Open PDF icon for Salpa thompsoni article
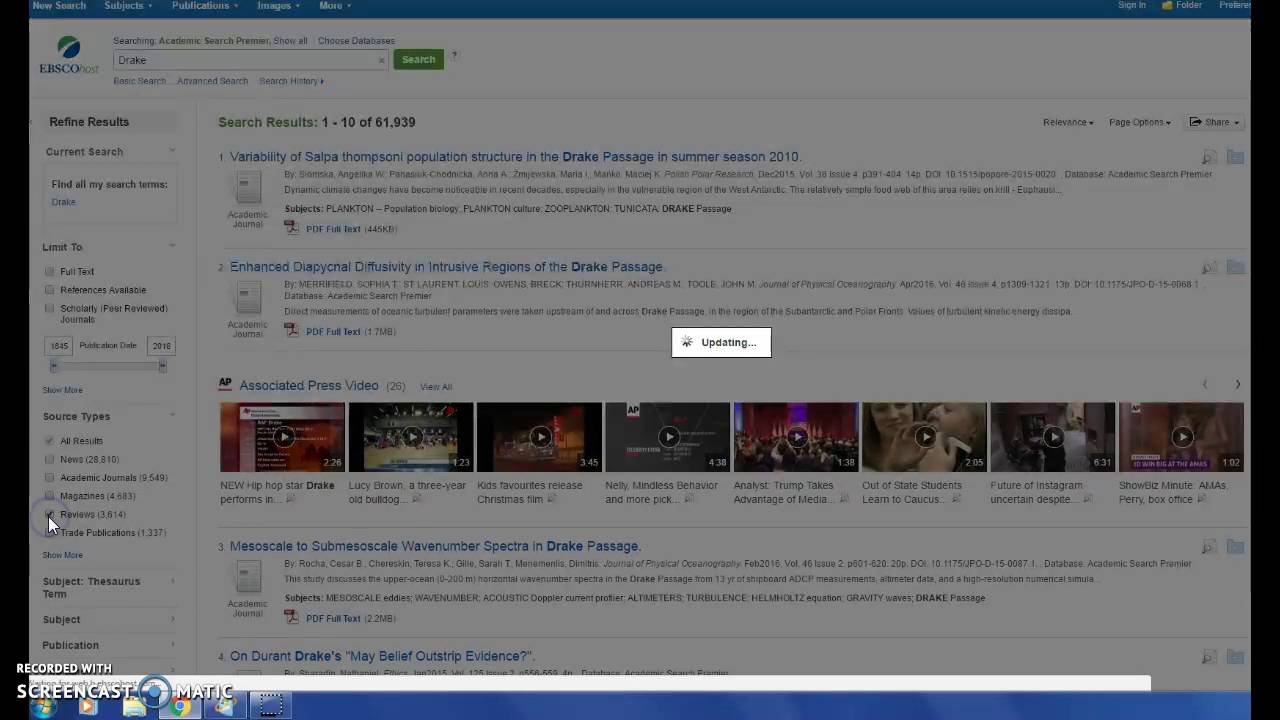The width and height of the screenshot is (1280, 720). click(x=292, y=228)
